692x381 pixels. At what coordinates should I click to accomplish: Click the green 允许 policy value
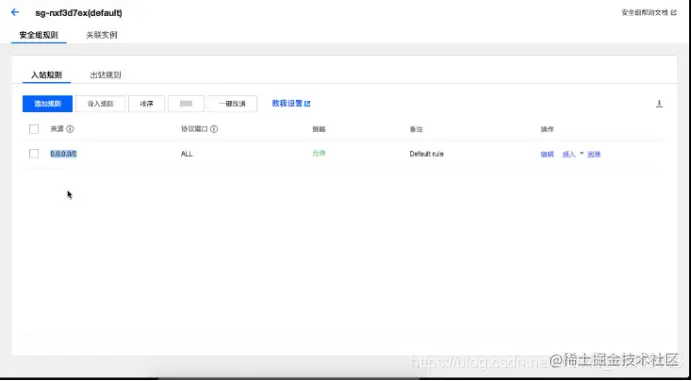319,153
